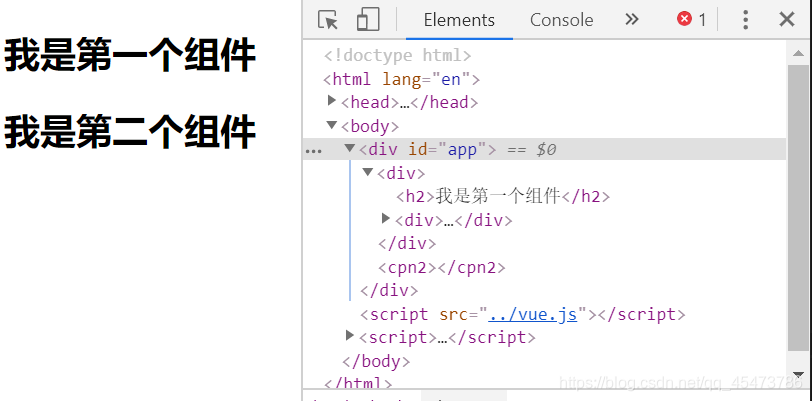Collapse the first child div node
The width and height of the screenshot is (812, 401).
coord(368,172)
